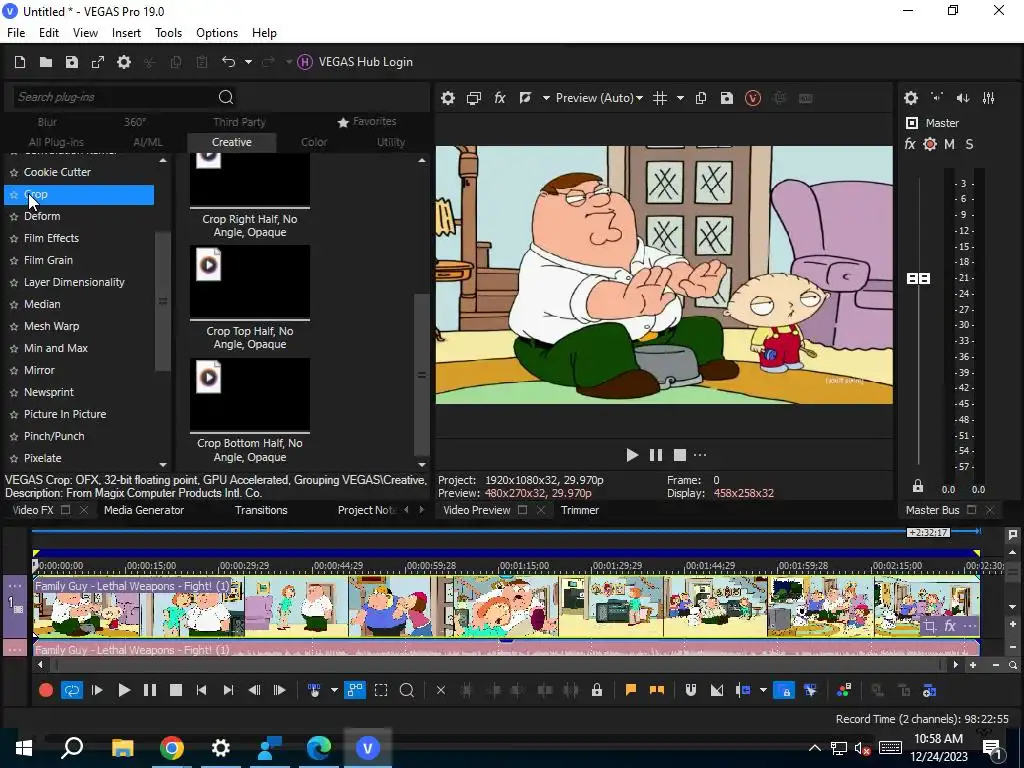1024x768 pixels.
Task: Toggle lock event padlock icon
Action: 597,690
